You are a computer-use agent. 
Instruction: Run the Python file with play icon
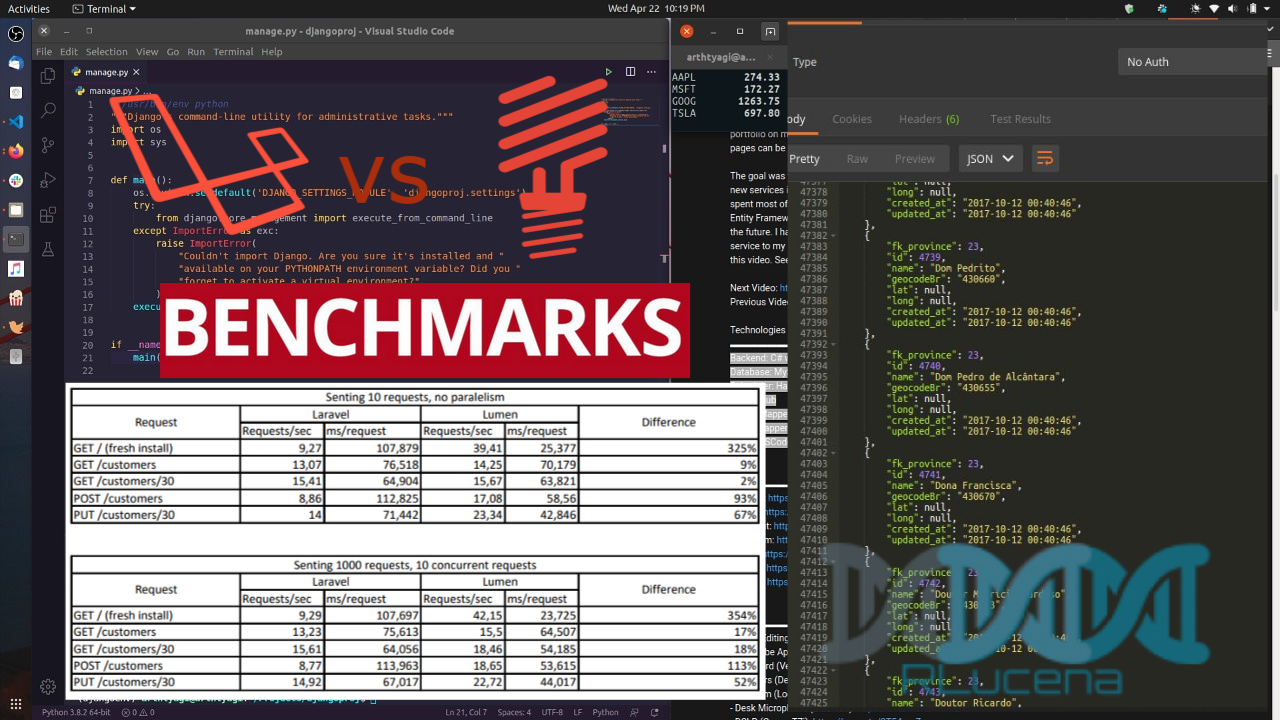point(608,72)
